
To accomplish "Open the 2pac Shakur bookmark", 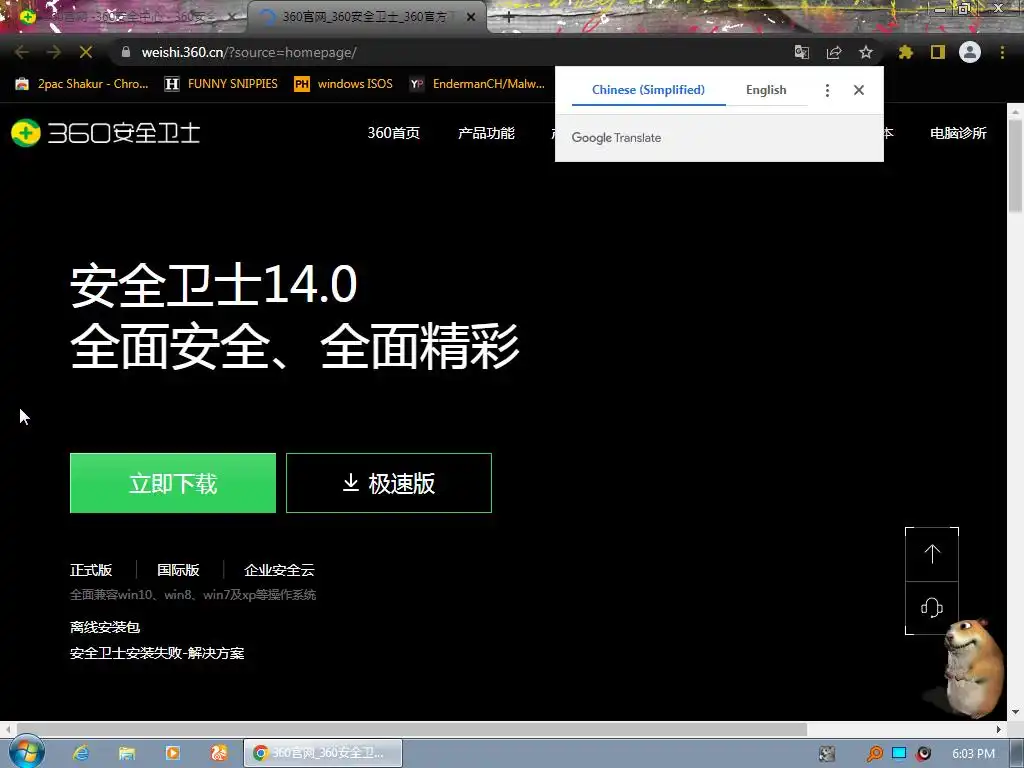I will 82,84.
